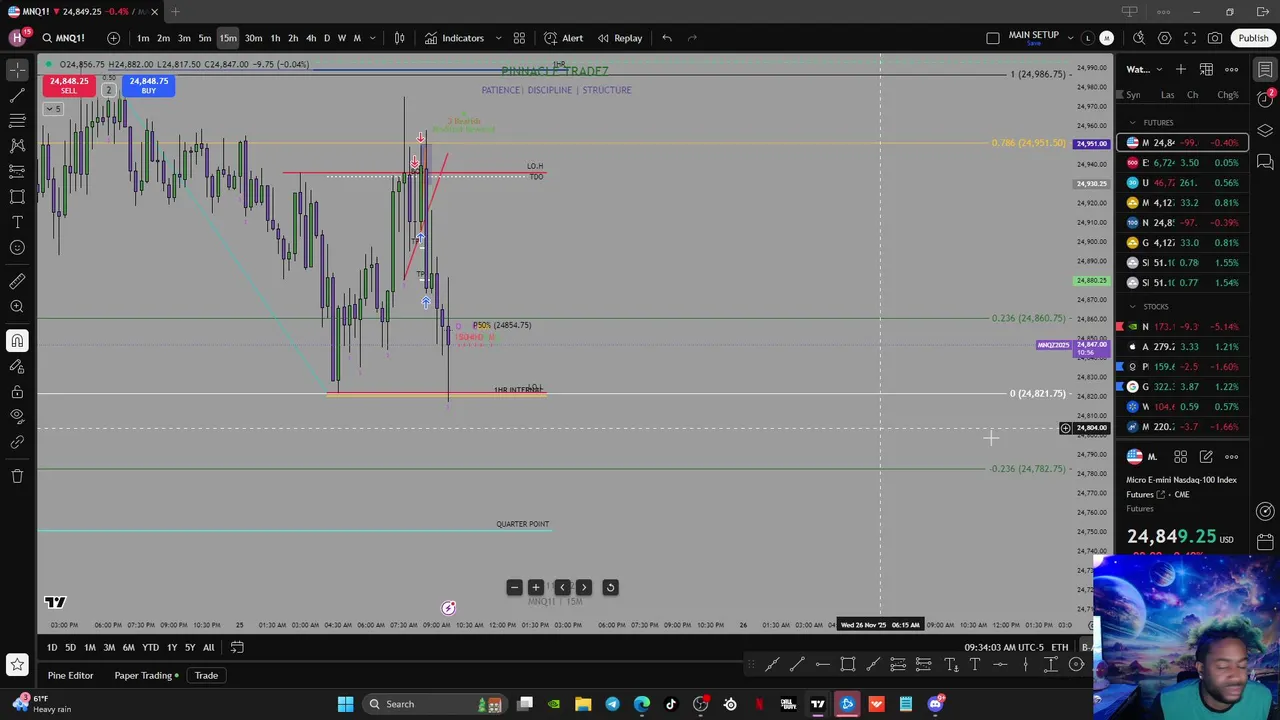The image size is (1280, 720).
Task: Open the chart type candles selector
Action: coord(399,38)
